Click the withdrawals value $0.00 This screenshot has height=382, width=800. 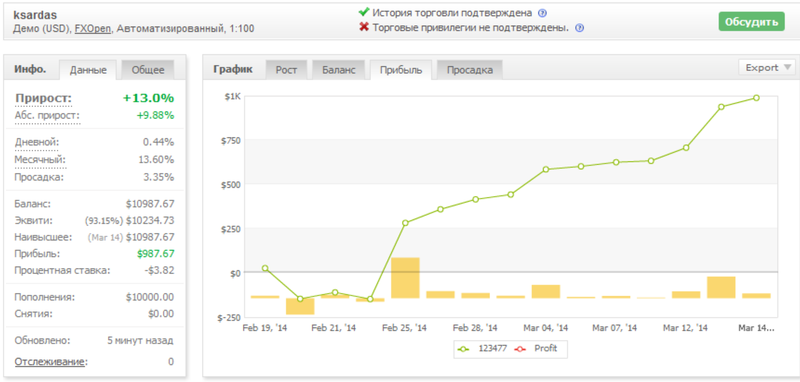coord(161,314)
